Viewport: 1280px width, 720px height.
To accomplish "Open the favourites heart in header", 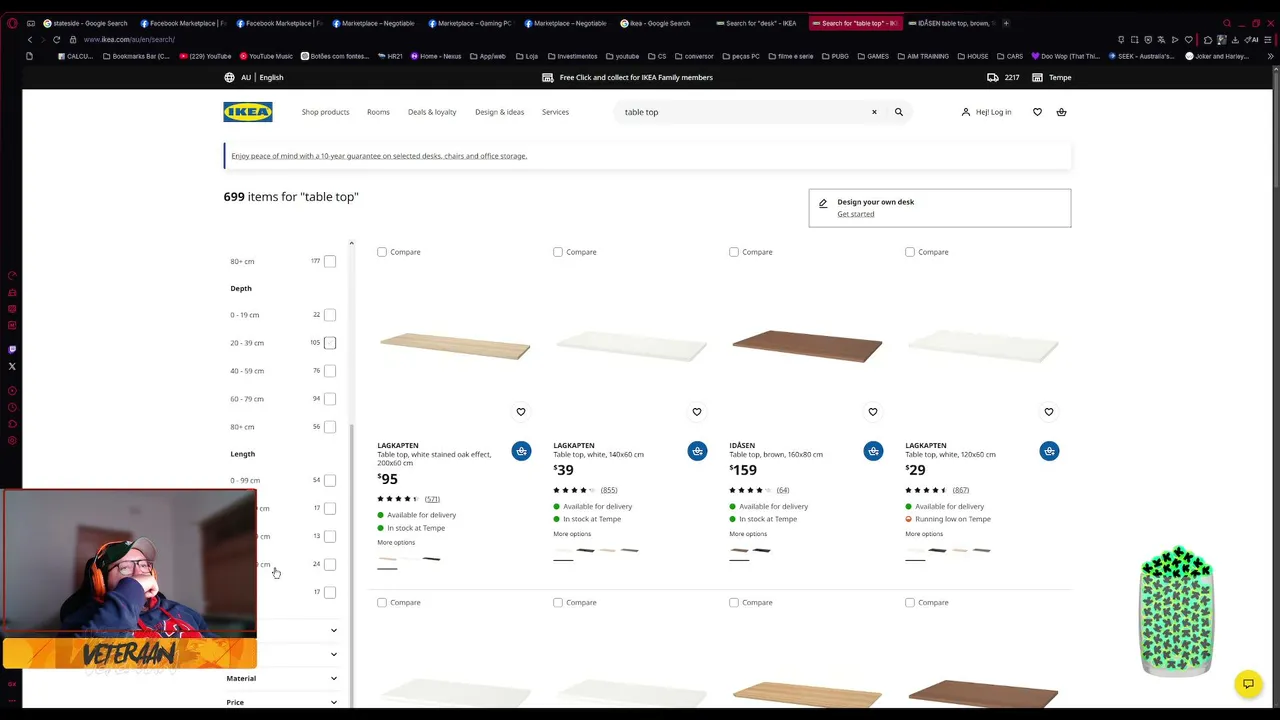I will [1037, 112].
